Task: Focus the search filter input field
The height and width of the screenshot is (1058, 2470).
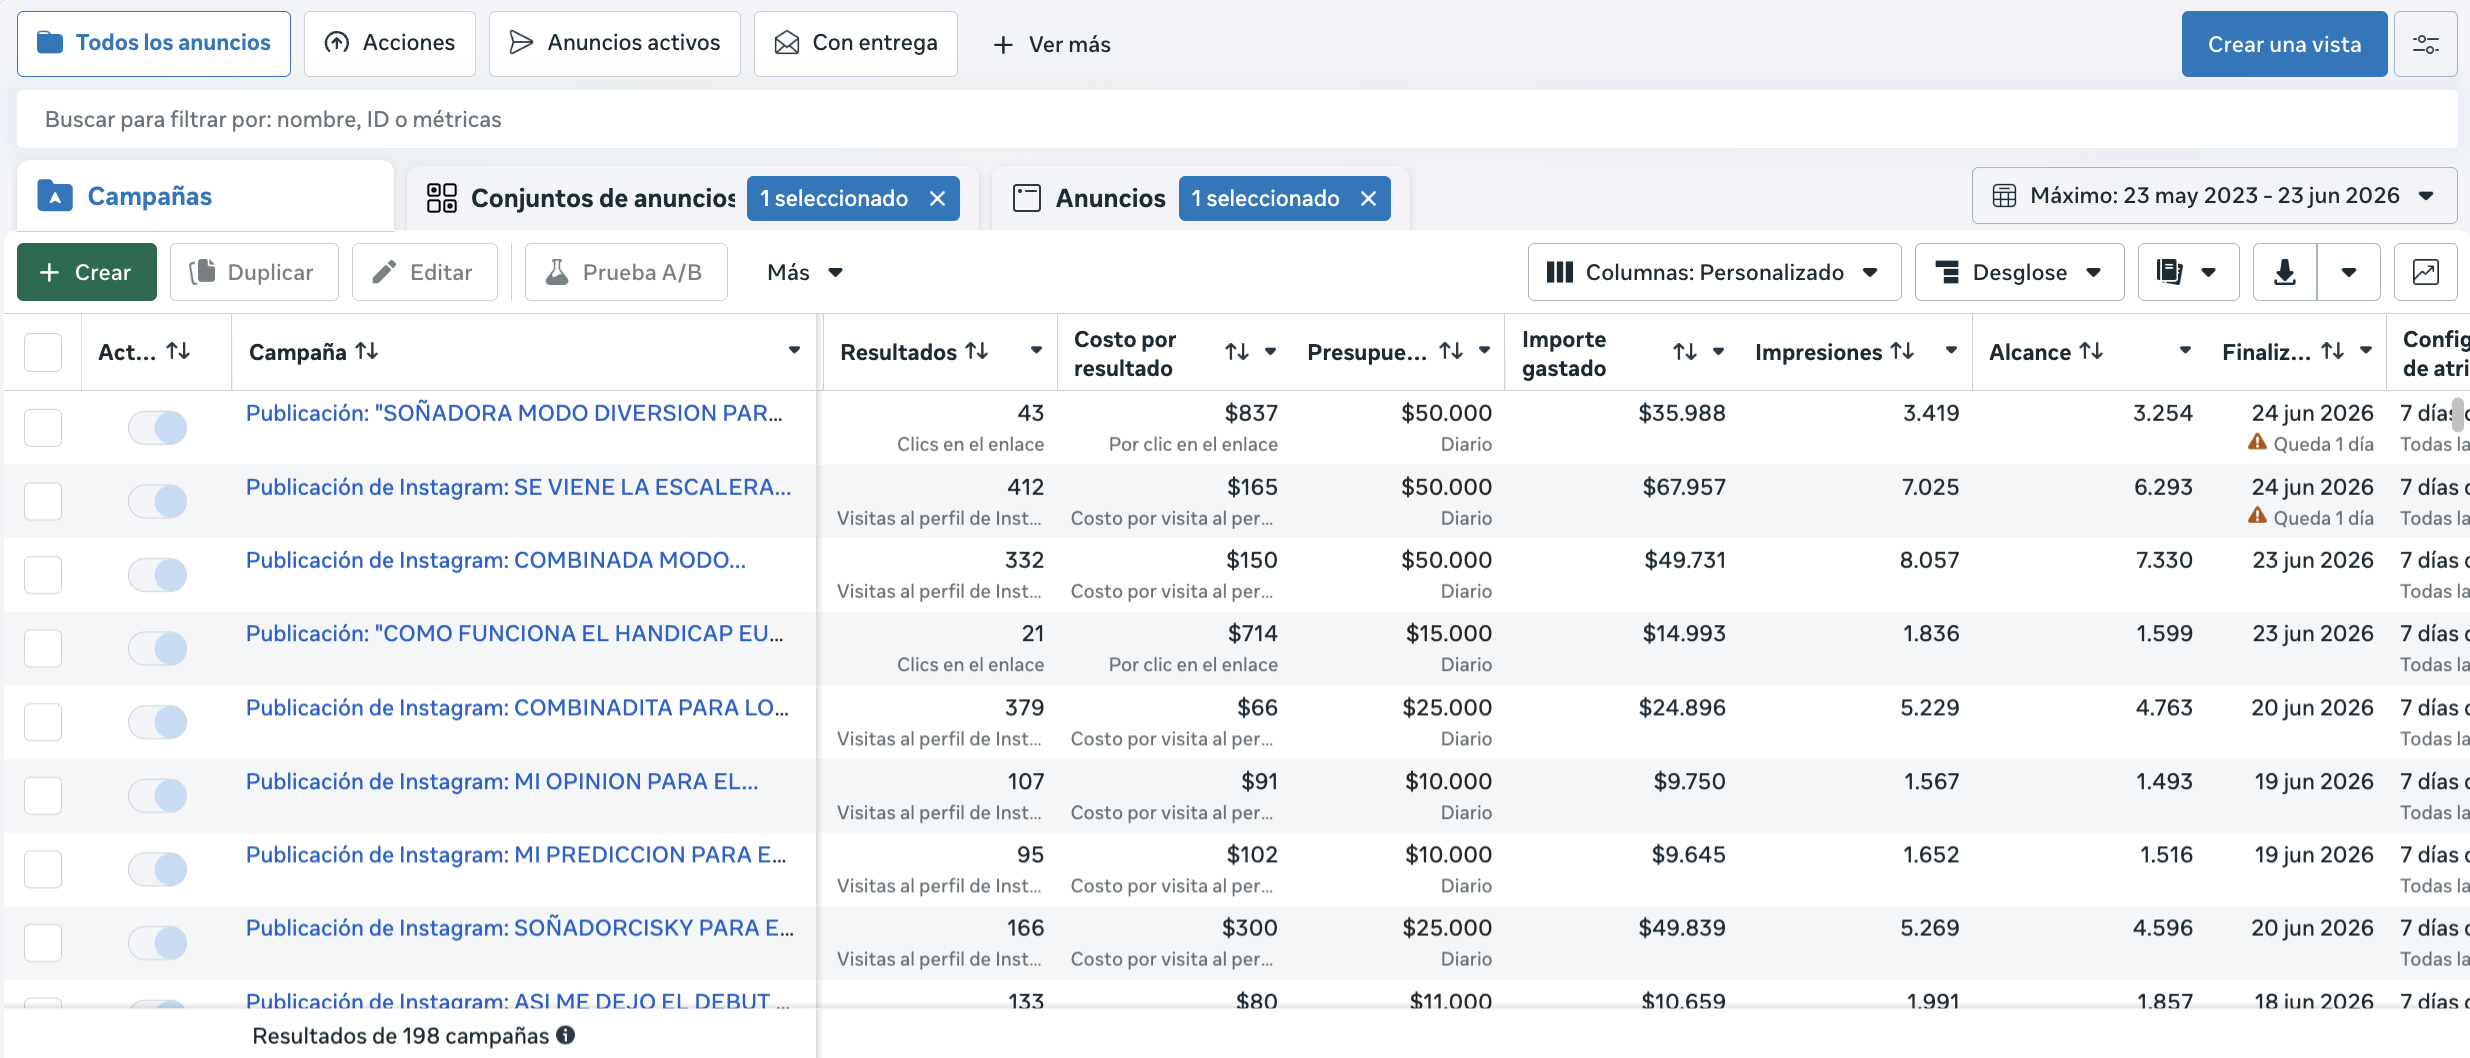Action: pyautogui.click(x=1237, y=119)
